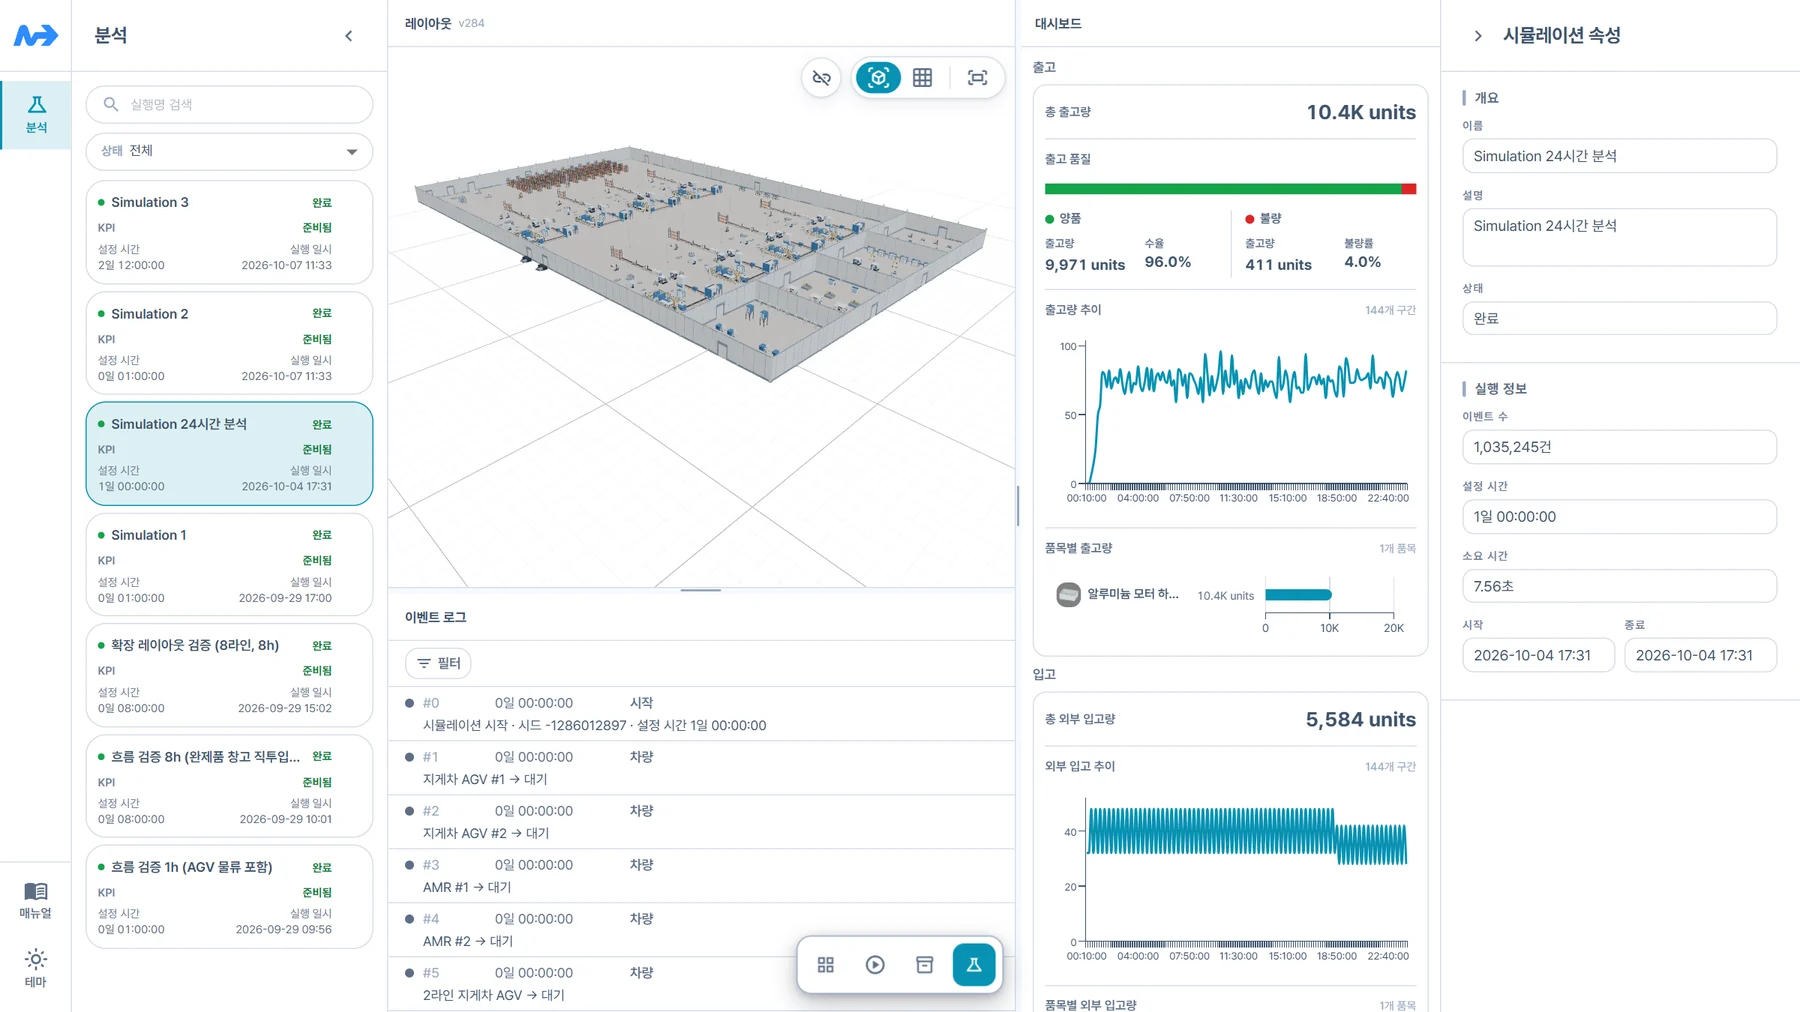1800x1012 pixels.
Task: Click the 실행명 검색 search field
Action: click(x=229, y=104)
